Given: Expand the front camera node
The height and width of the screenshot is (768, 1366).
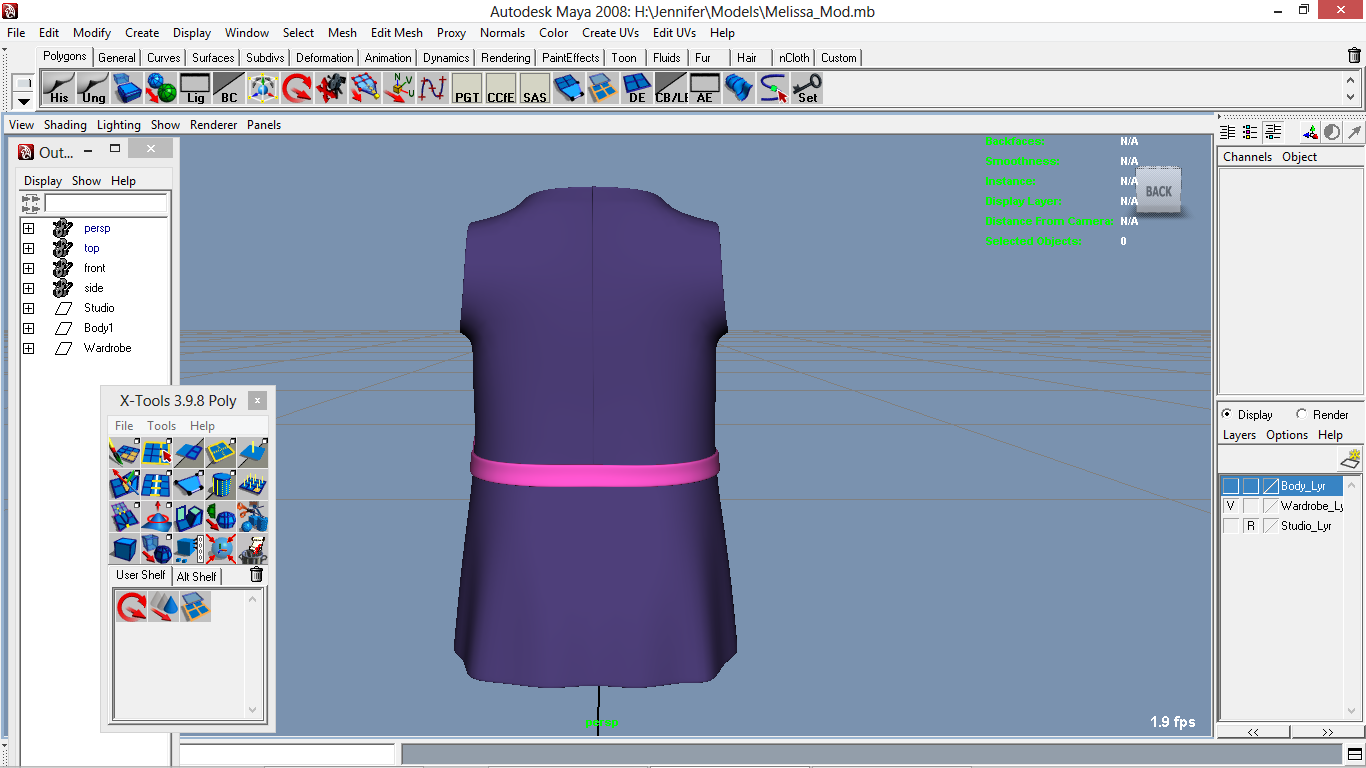Looking at the screenshot, I should click(28, 268).
